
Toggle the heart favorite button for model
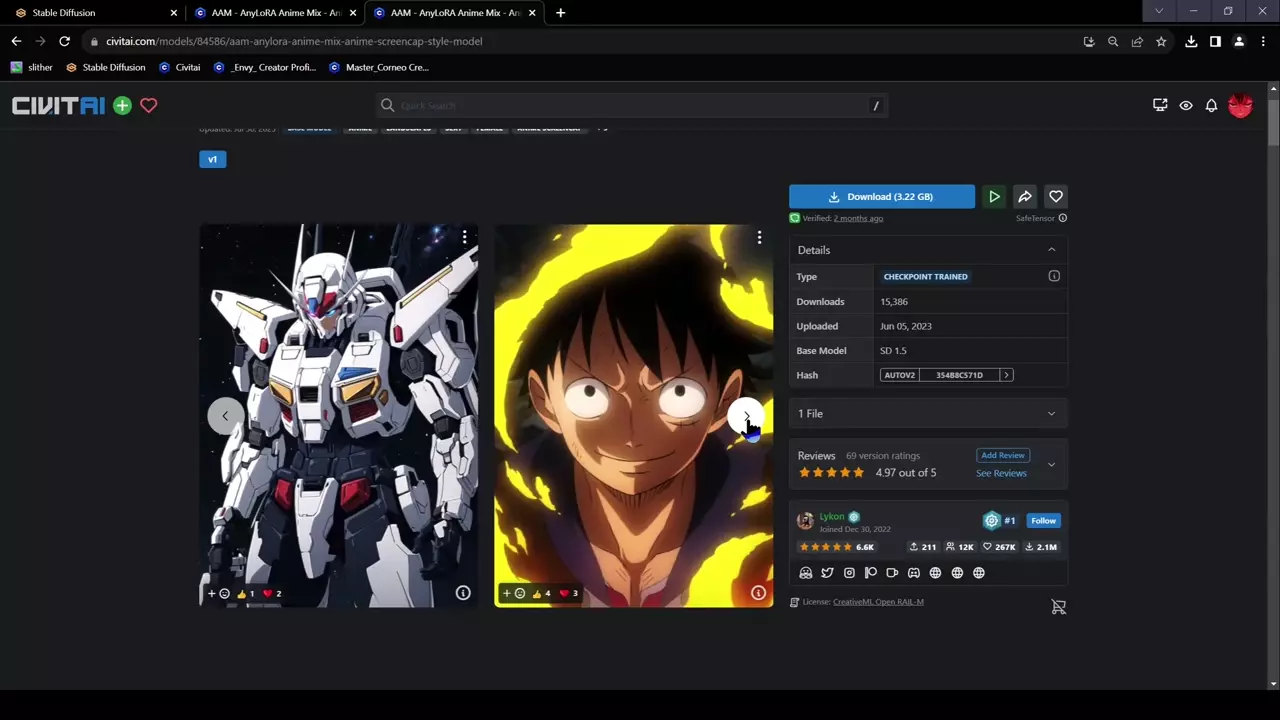[1056, 197]
